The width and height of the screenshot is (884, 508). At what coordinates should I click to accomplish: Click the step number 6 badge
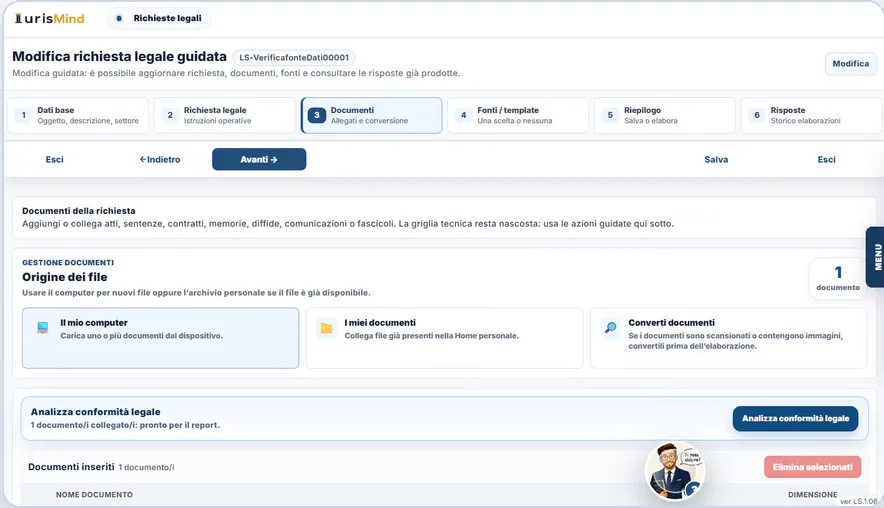click(x=757, y=115)
